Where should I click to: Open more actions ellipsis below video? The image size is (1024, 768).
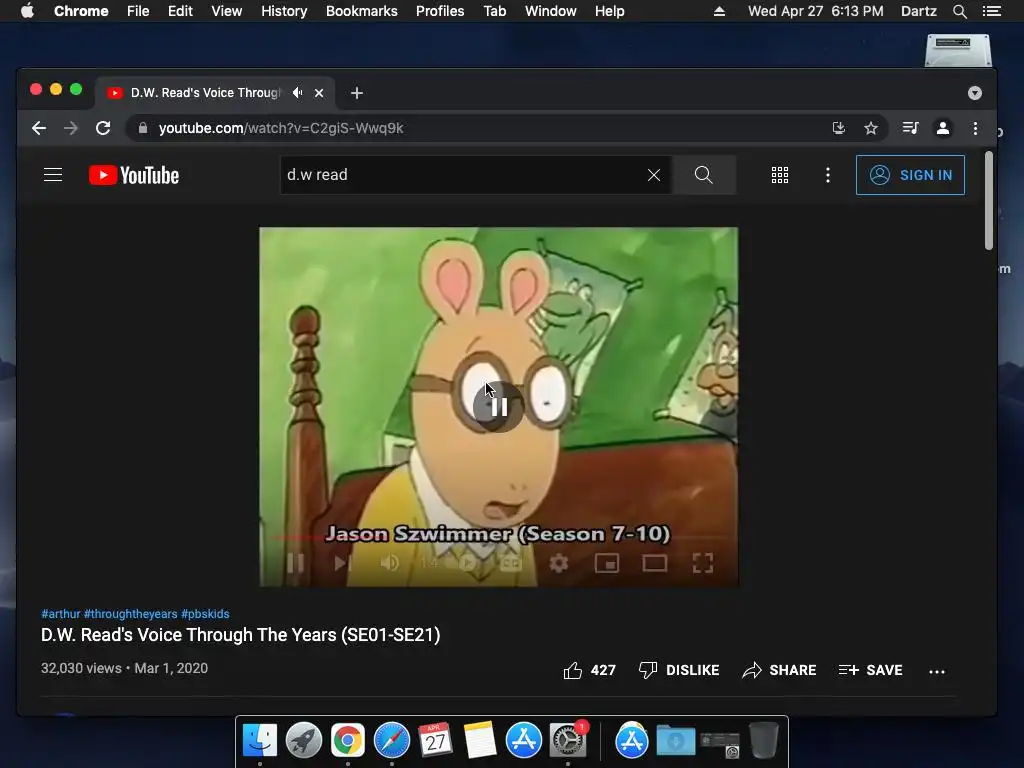[937, 671]
